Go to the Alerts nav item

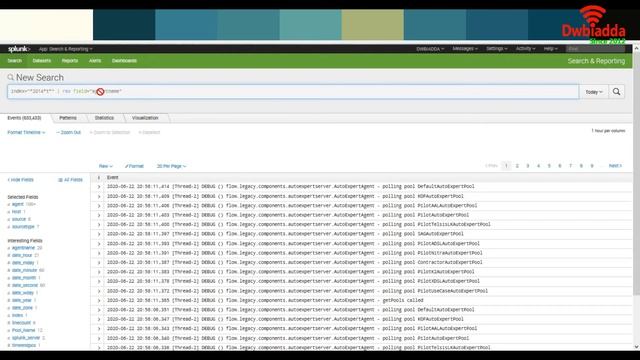tap(95, 61)
